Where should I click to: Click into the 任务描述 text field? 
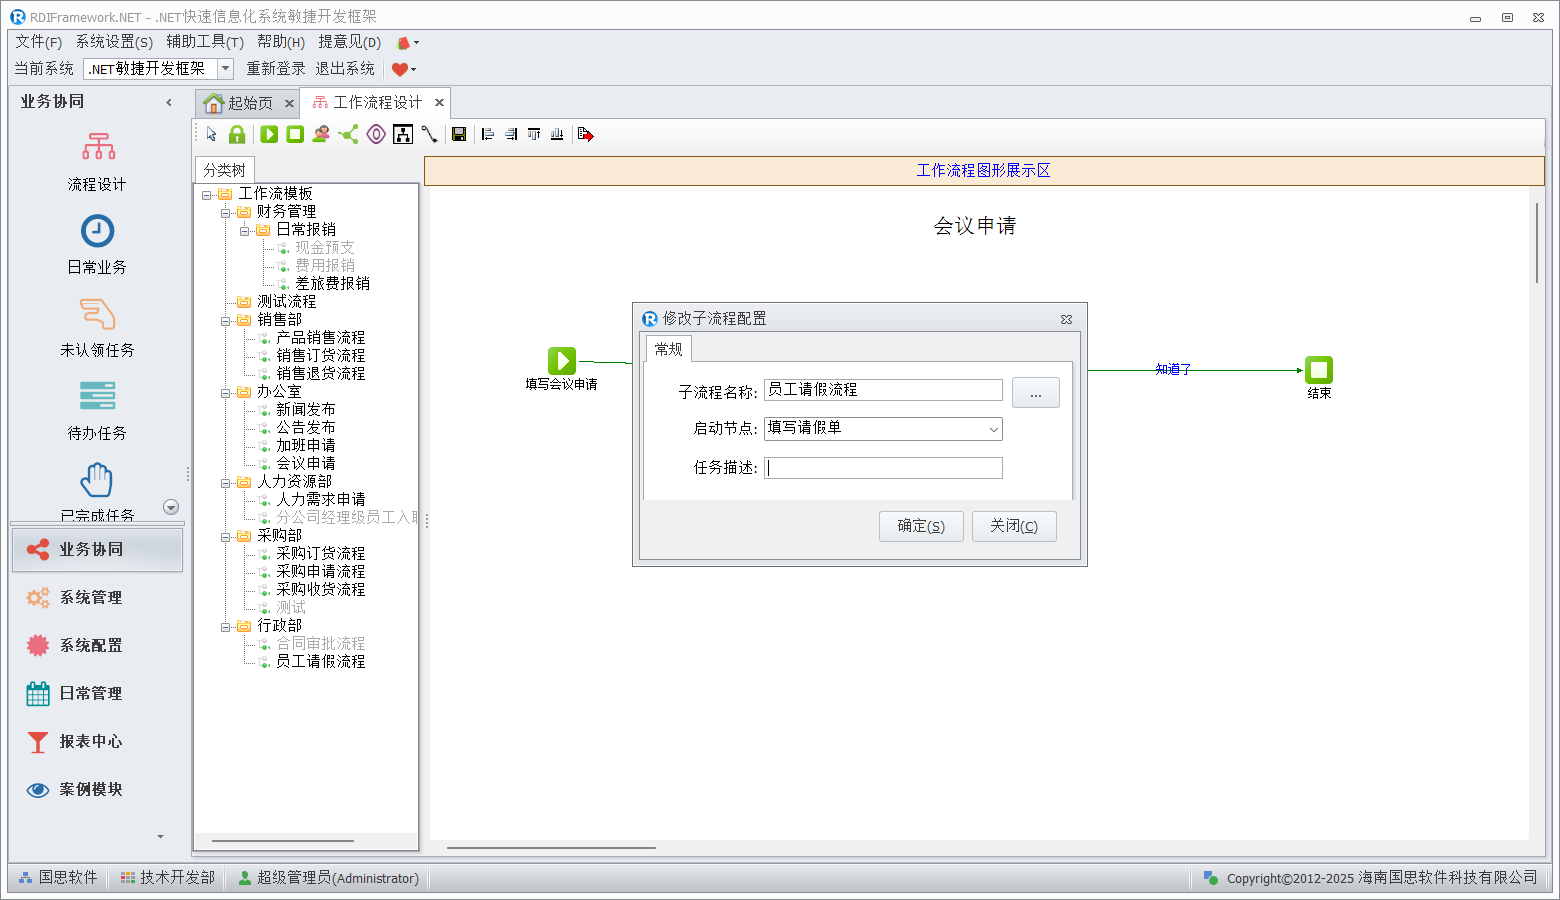pyautogui.click(x=883, y=468)
